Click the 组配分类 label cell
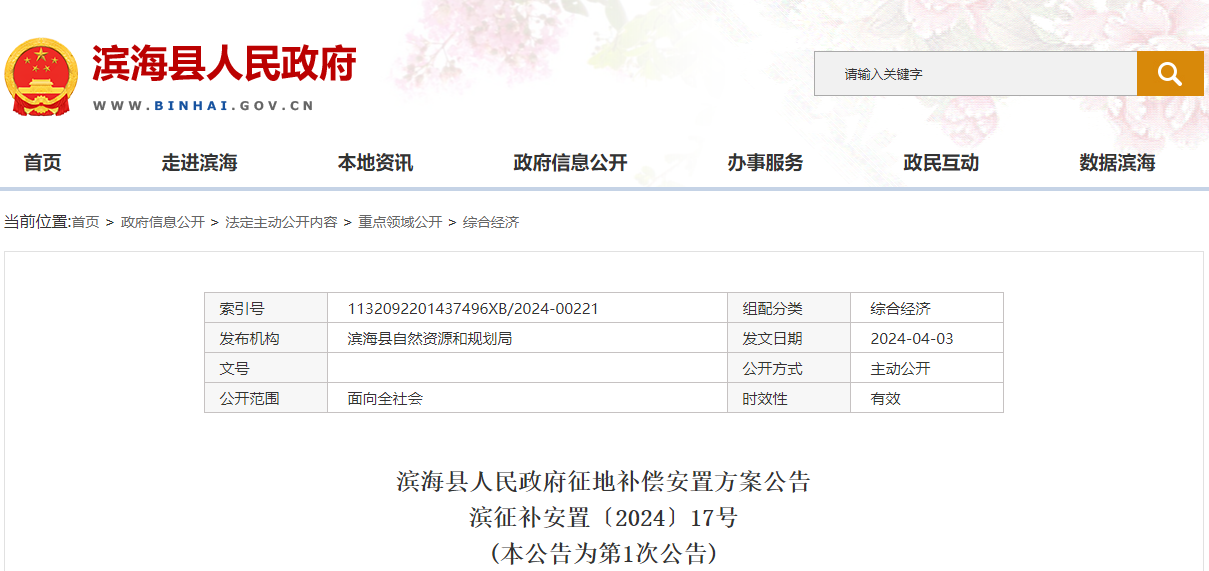This screenshot has width=1209, height=571. click(x=789, y=308)
